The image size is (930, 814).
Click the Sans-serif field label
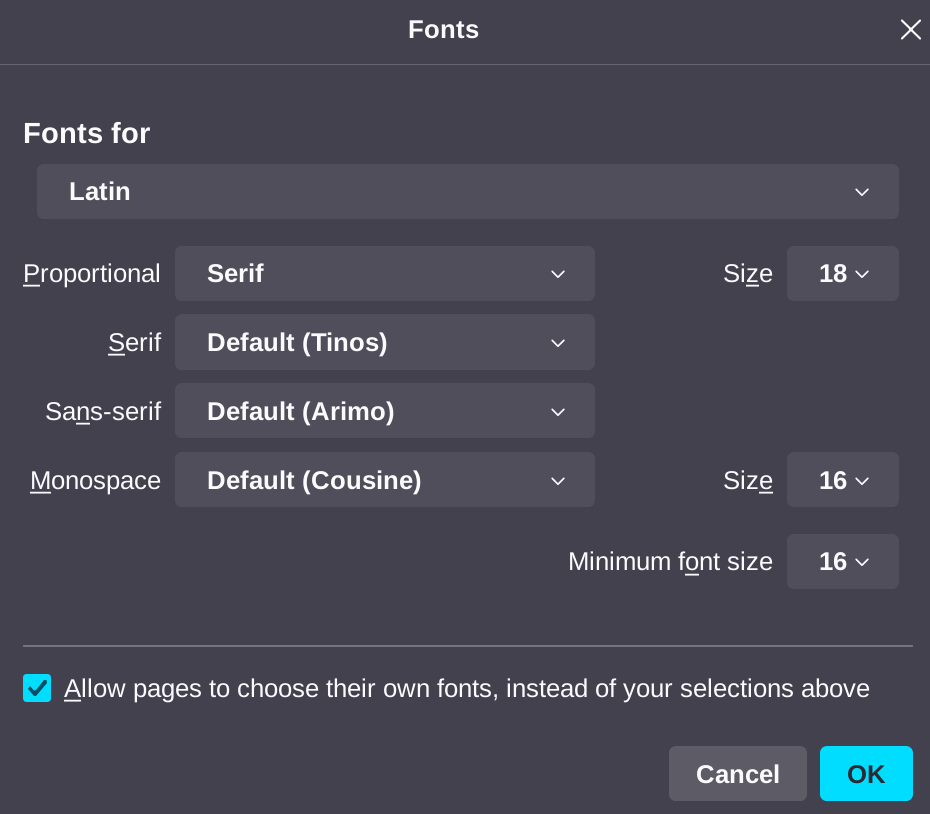click(x=103, y=412)
